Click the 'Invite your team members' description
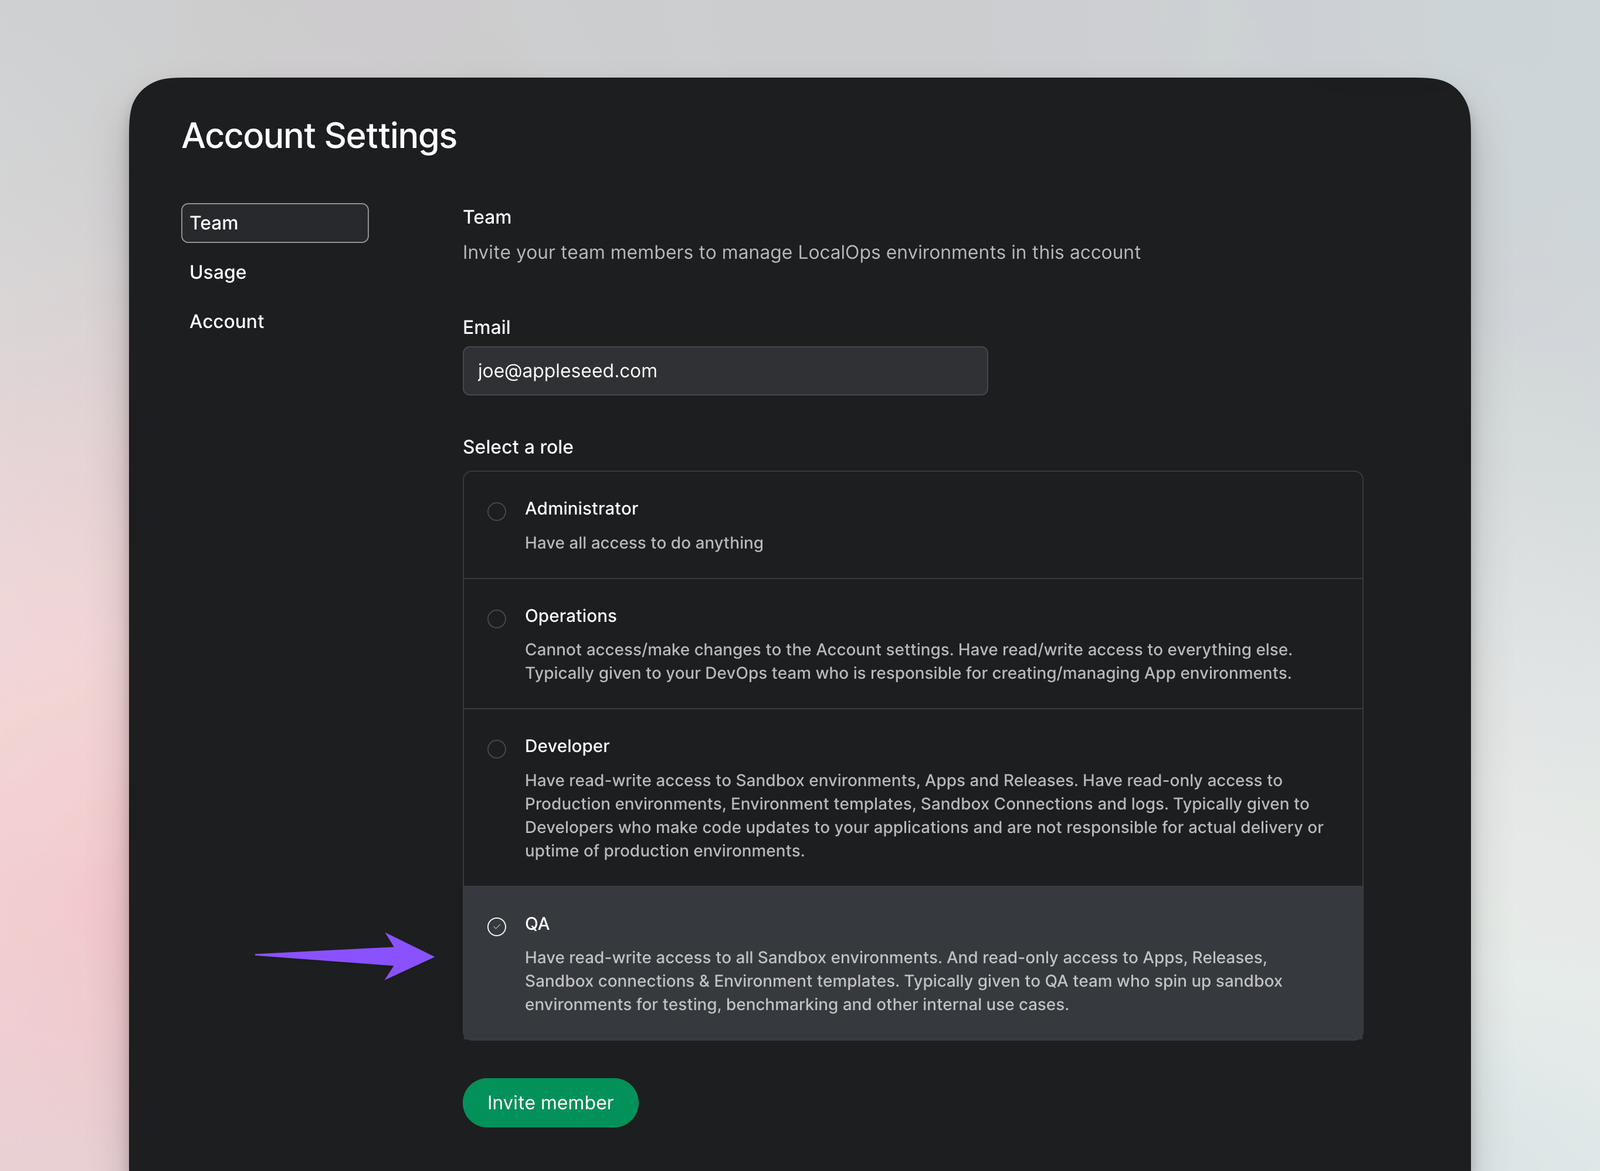1600x1171 pixels. click(x=801, y=253)
